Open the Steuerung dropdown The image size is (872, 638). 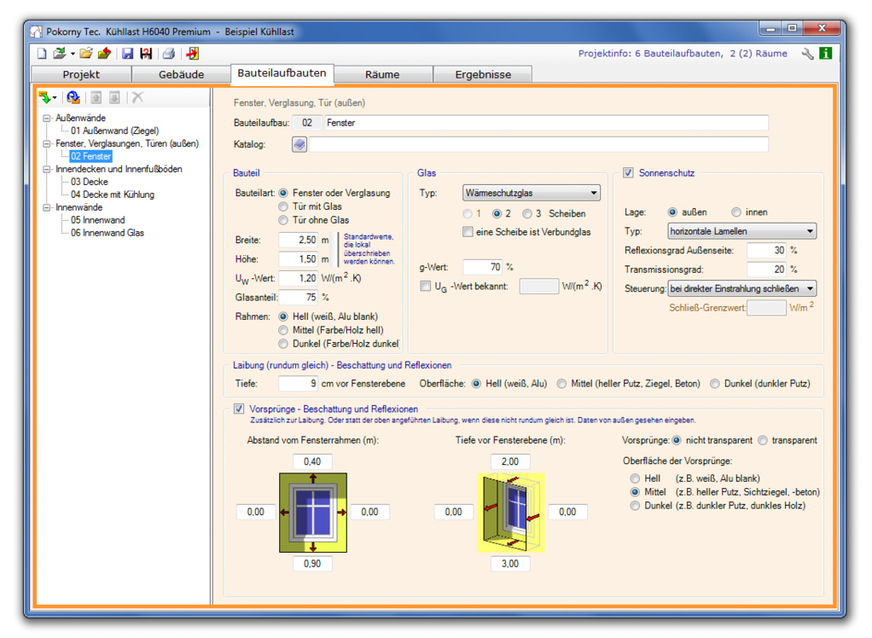click(741, 288)
